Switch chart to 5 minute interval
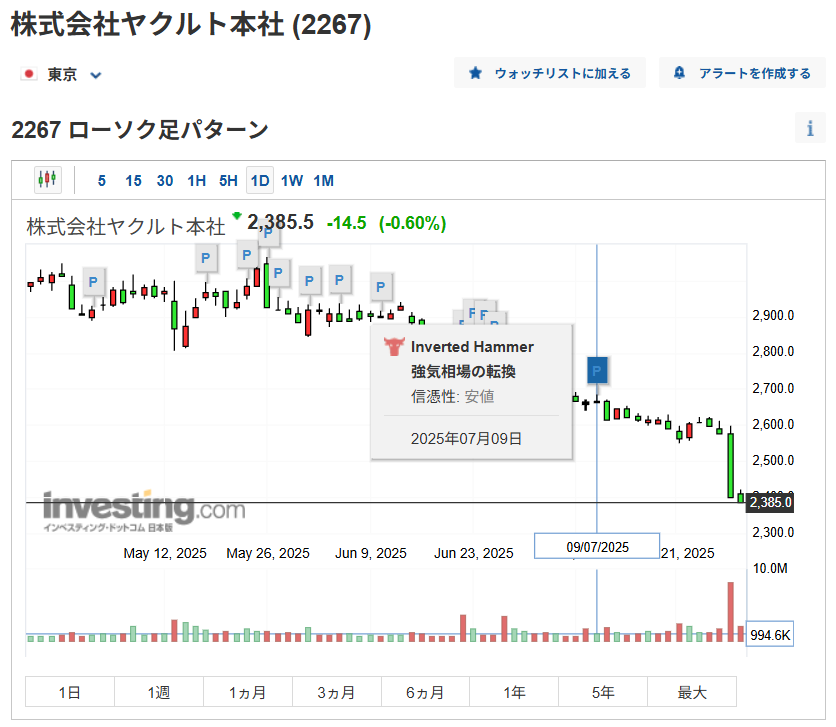Image resolution: width=836 pixels, height=727 pixels. (x=101, y=181)
